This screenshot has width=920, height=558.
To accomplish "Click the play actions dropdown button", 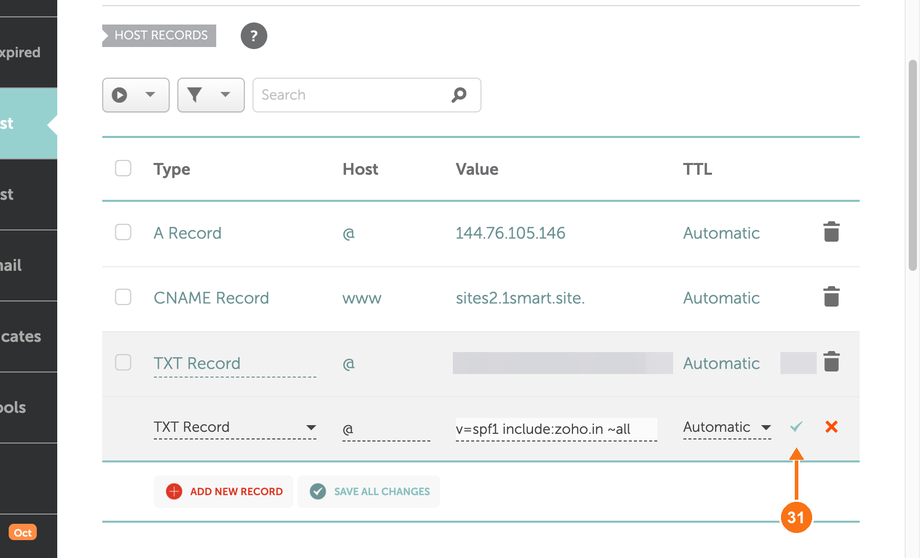I will pyautogui.click(x=136, y=95).
